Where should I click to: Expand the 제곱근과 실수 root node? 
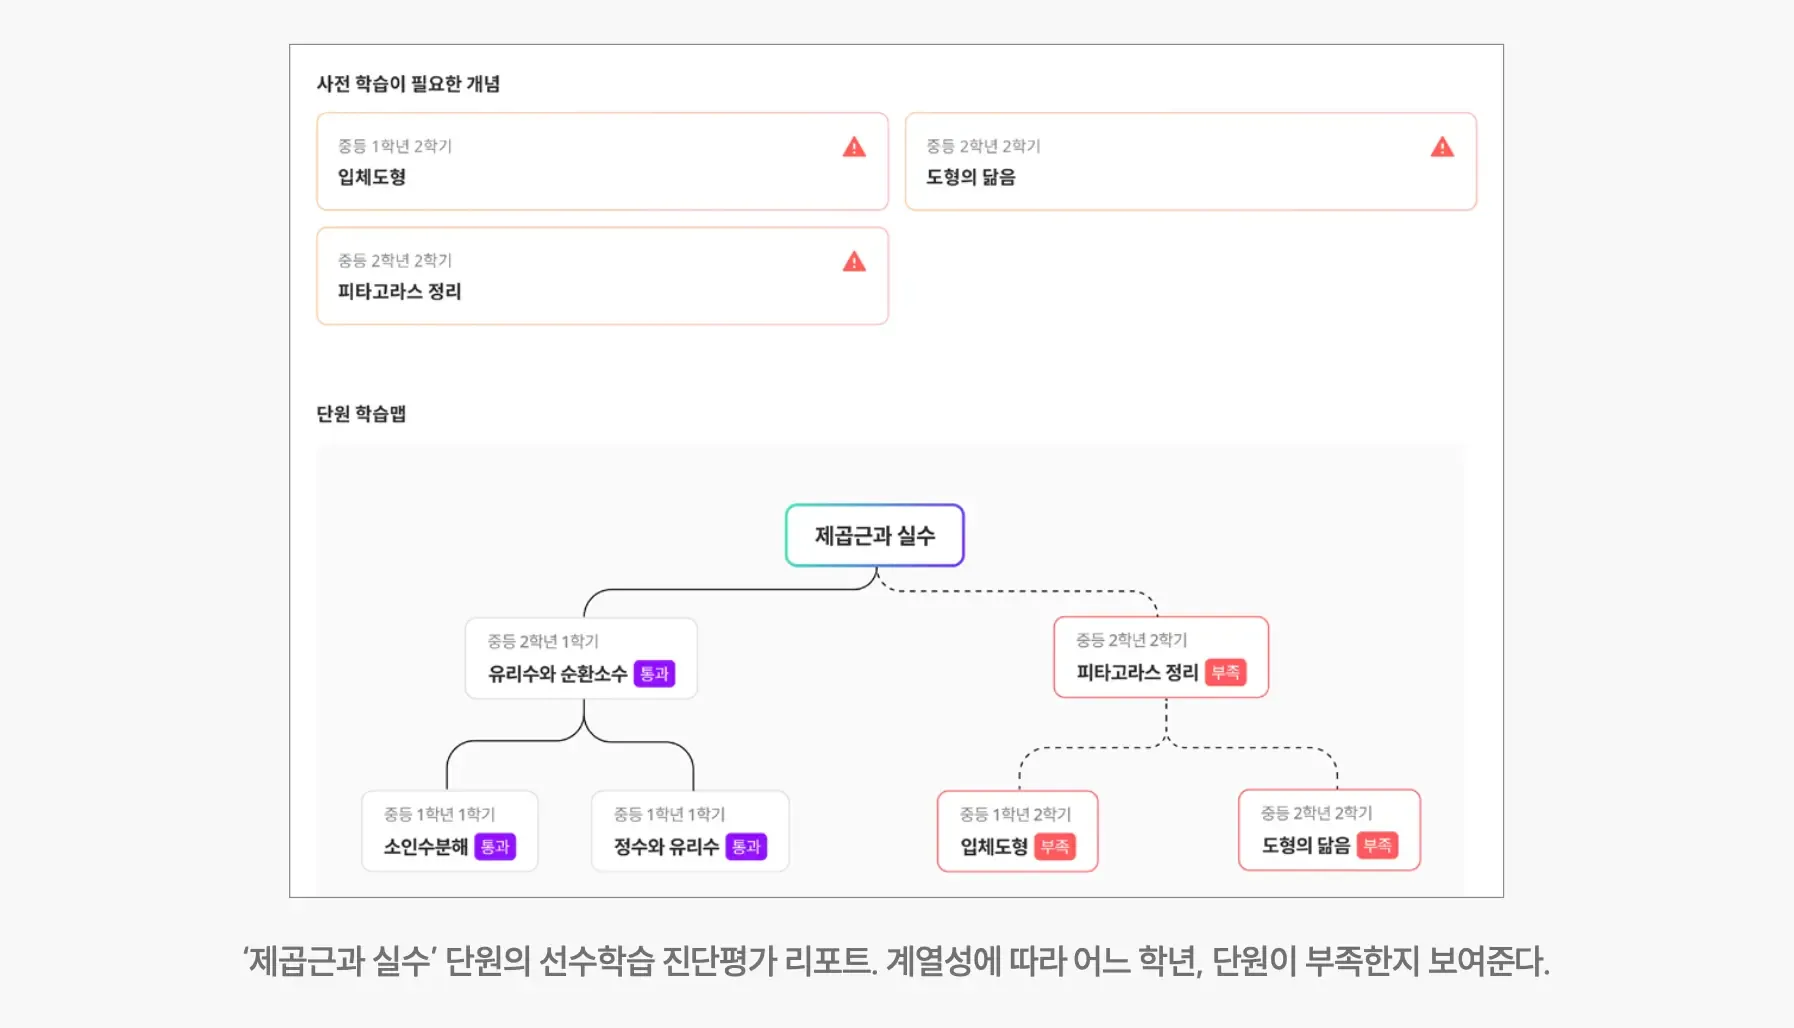pyautogui.click(x=874, y=536)
